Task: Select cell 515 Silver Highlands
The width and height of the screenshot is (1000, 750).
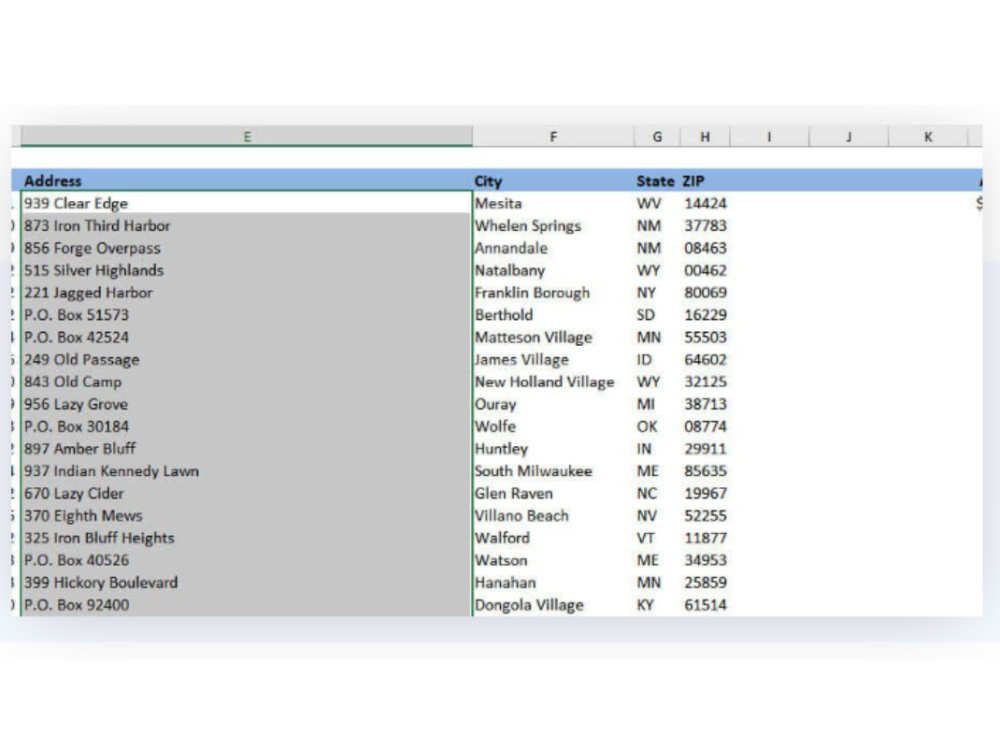Action: coord(247,270)
